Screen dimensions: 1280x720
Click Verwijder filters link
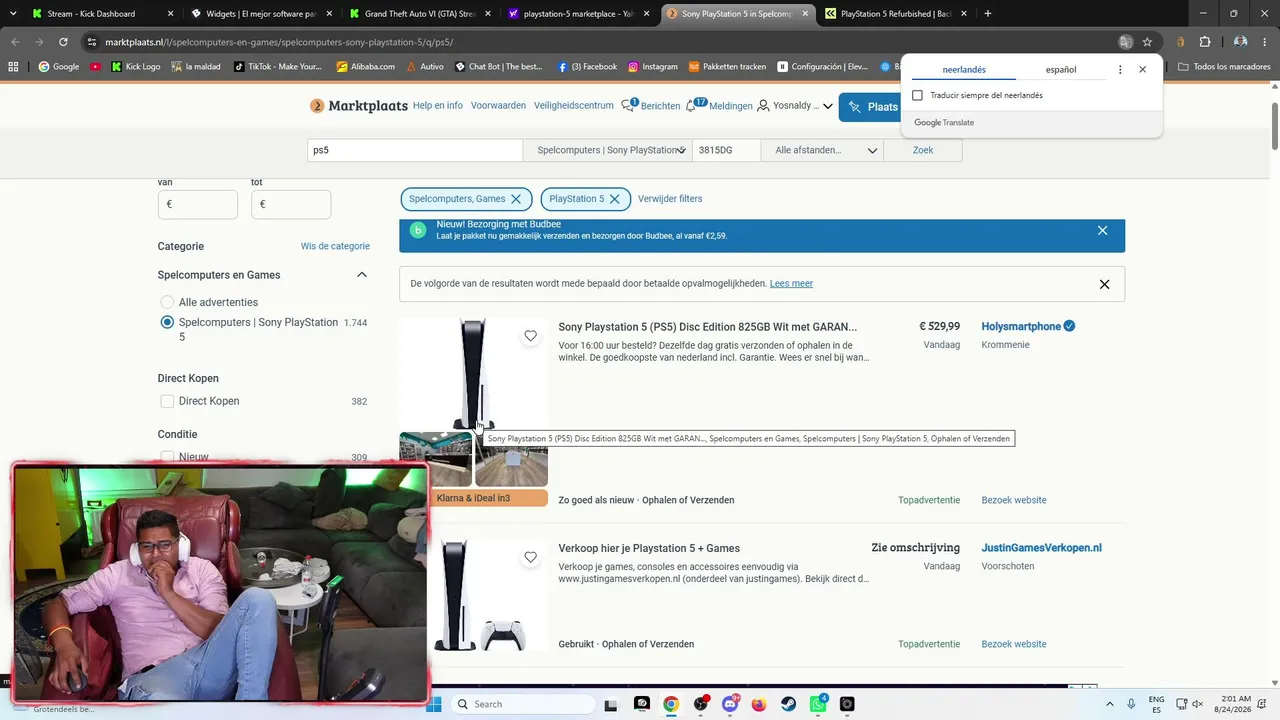(670, 199)
